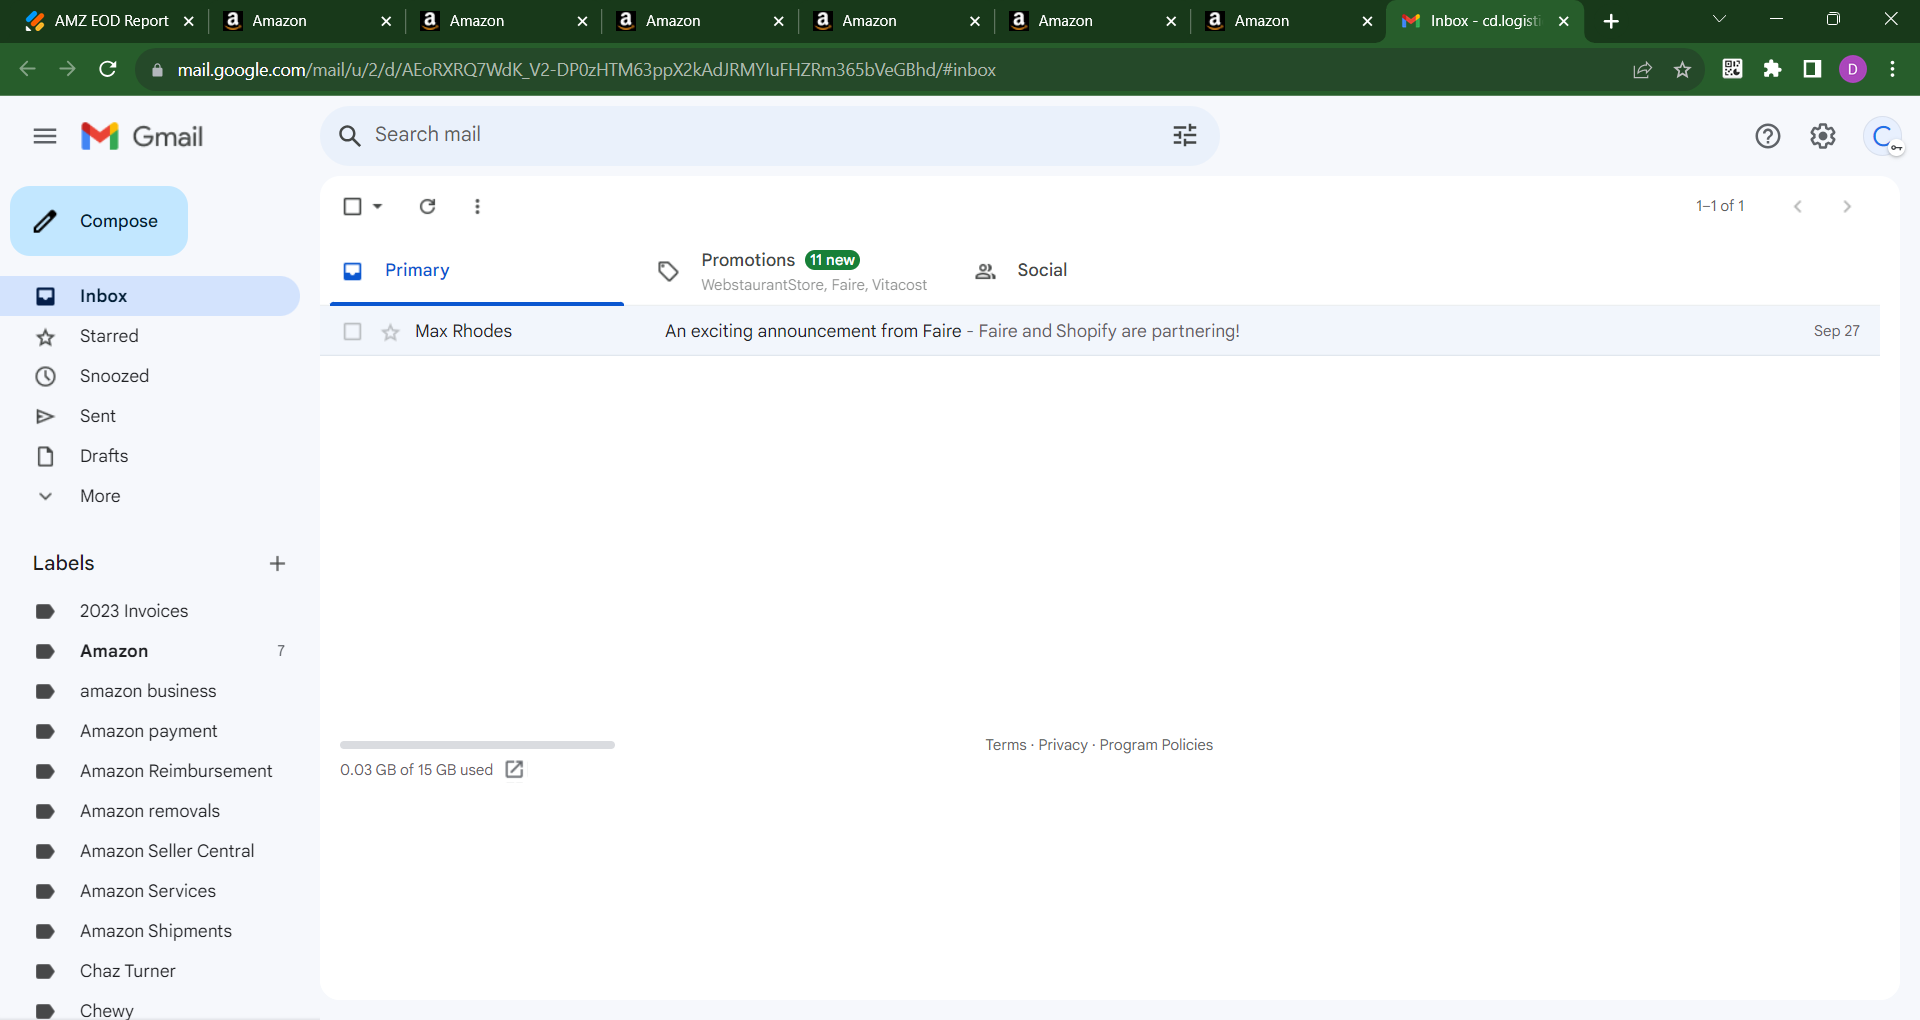Click the Compose button
This screenshot has height=1020, width=1920.
(99, 221)
